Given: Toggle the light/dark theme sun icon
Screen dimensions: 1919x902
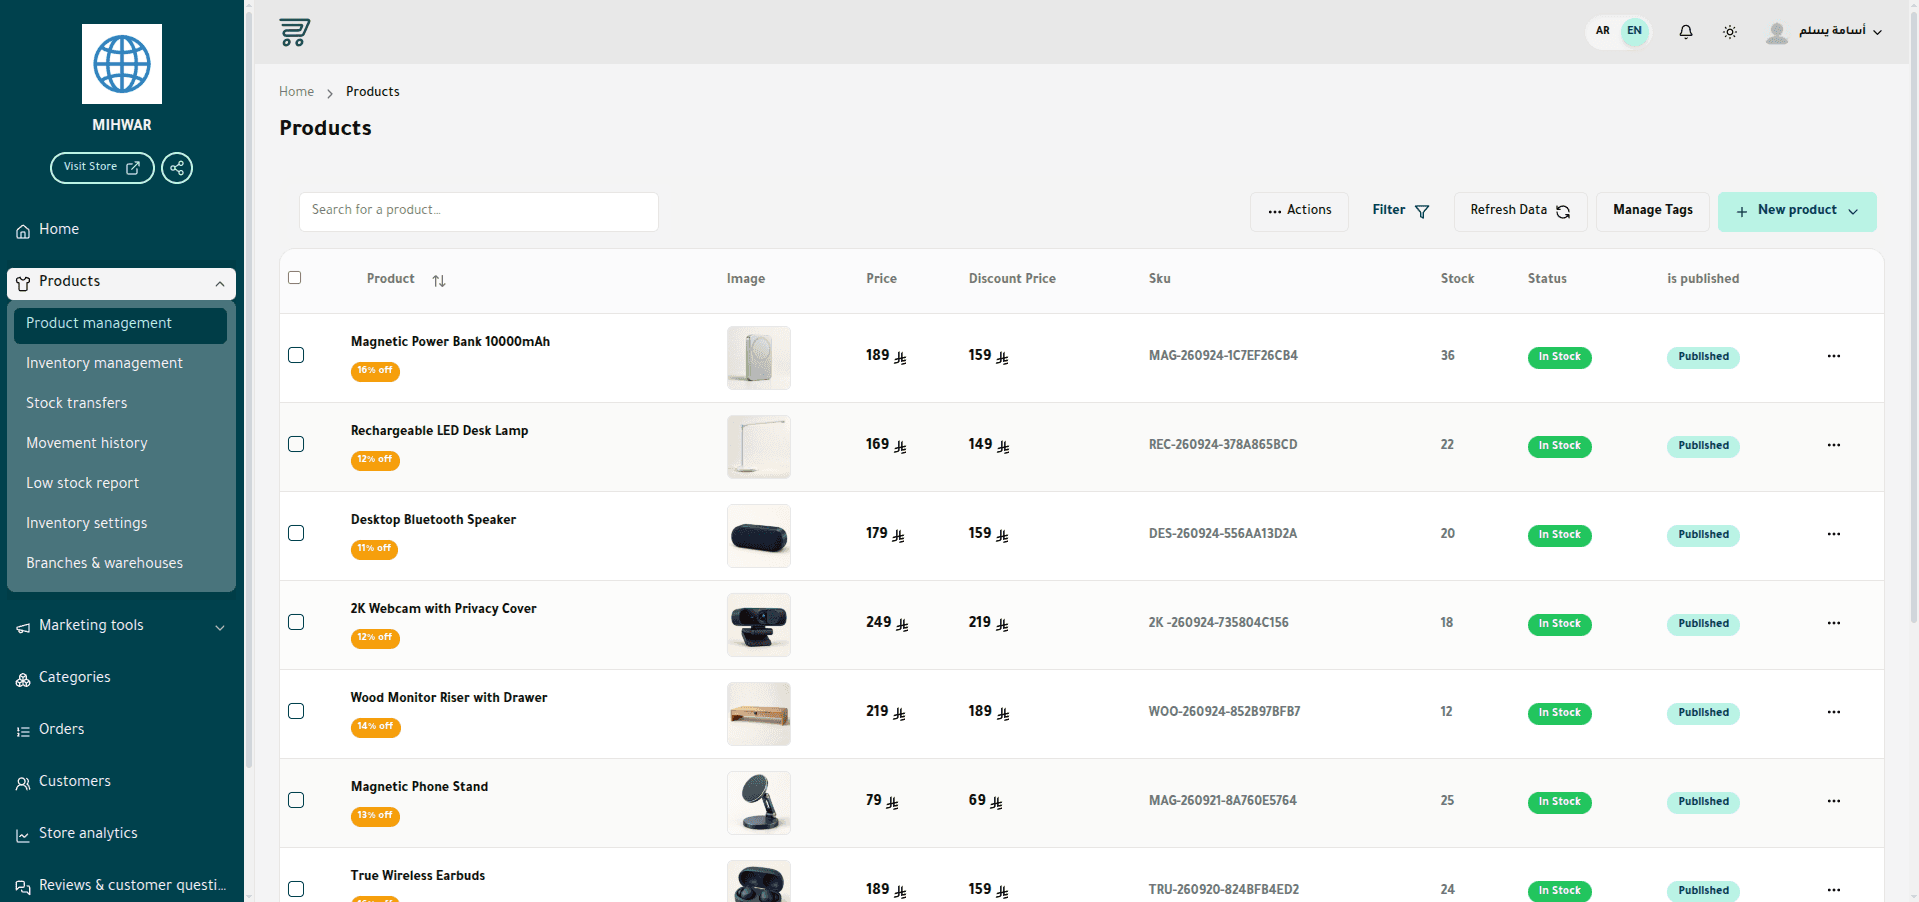Looking at the screenshot, I should [1730, 32].
